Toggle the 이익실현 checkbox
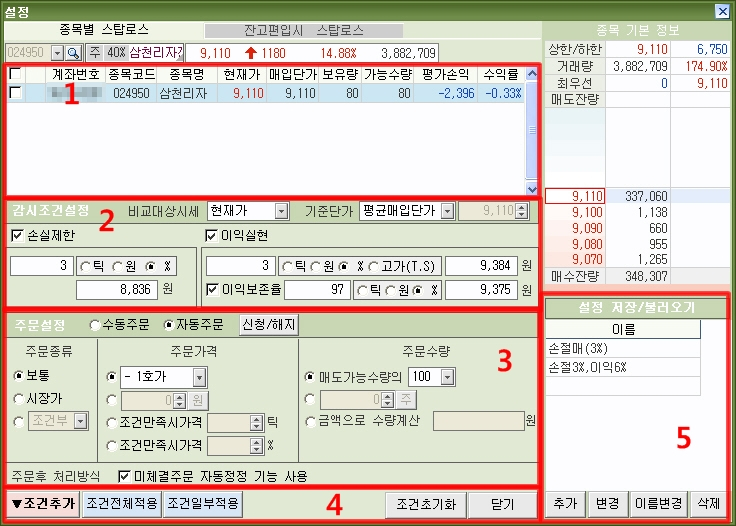The width and height of the screenshot is (736, 526). click(211, 236)
